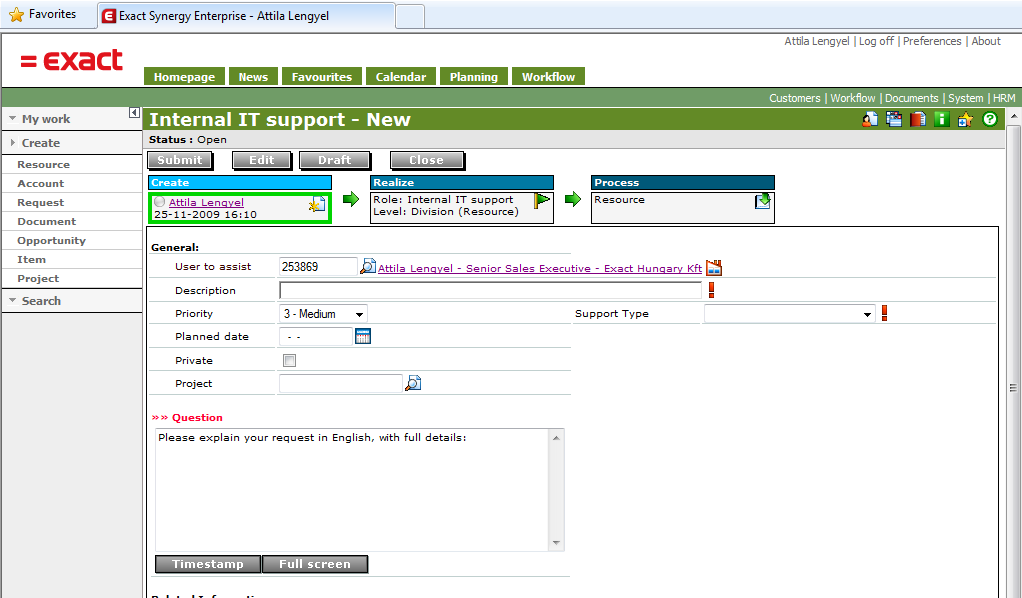Open Attila Lengyel link in Create step
The width and height of the screenshot is (1022, 598).
point(206,202)
